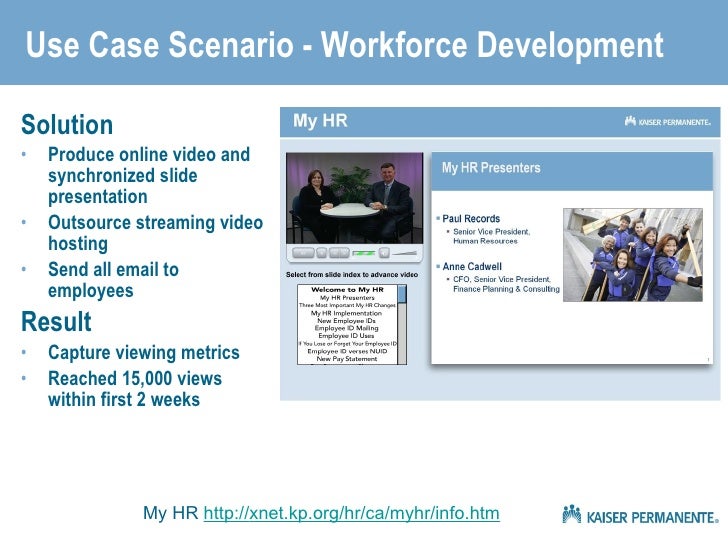Click the 'My HR' panel title
Screen dimensions: 728x546
click(x=320, y=121)
